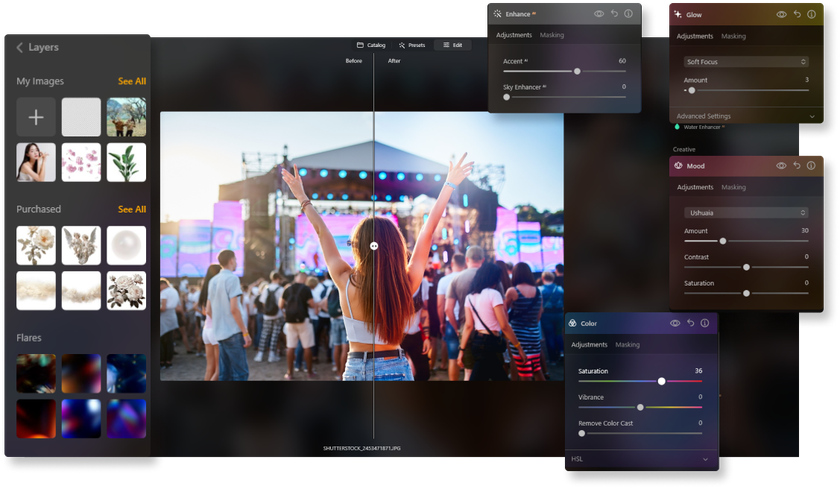Click the Before label above the photo
The height and width of the screenshot is (489, 840).
point(354,61)
